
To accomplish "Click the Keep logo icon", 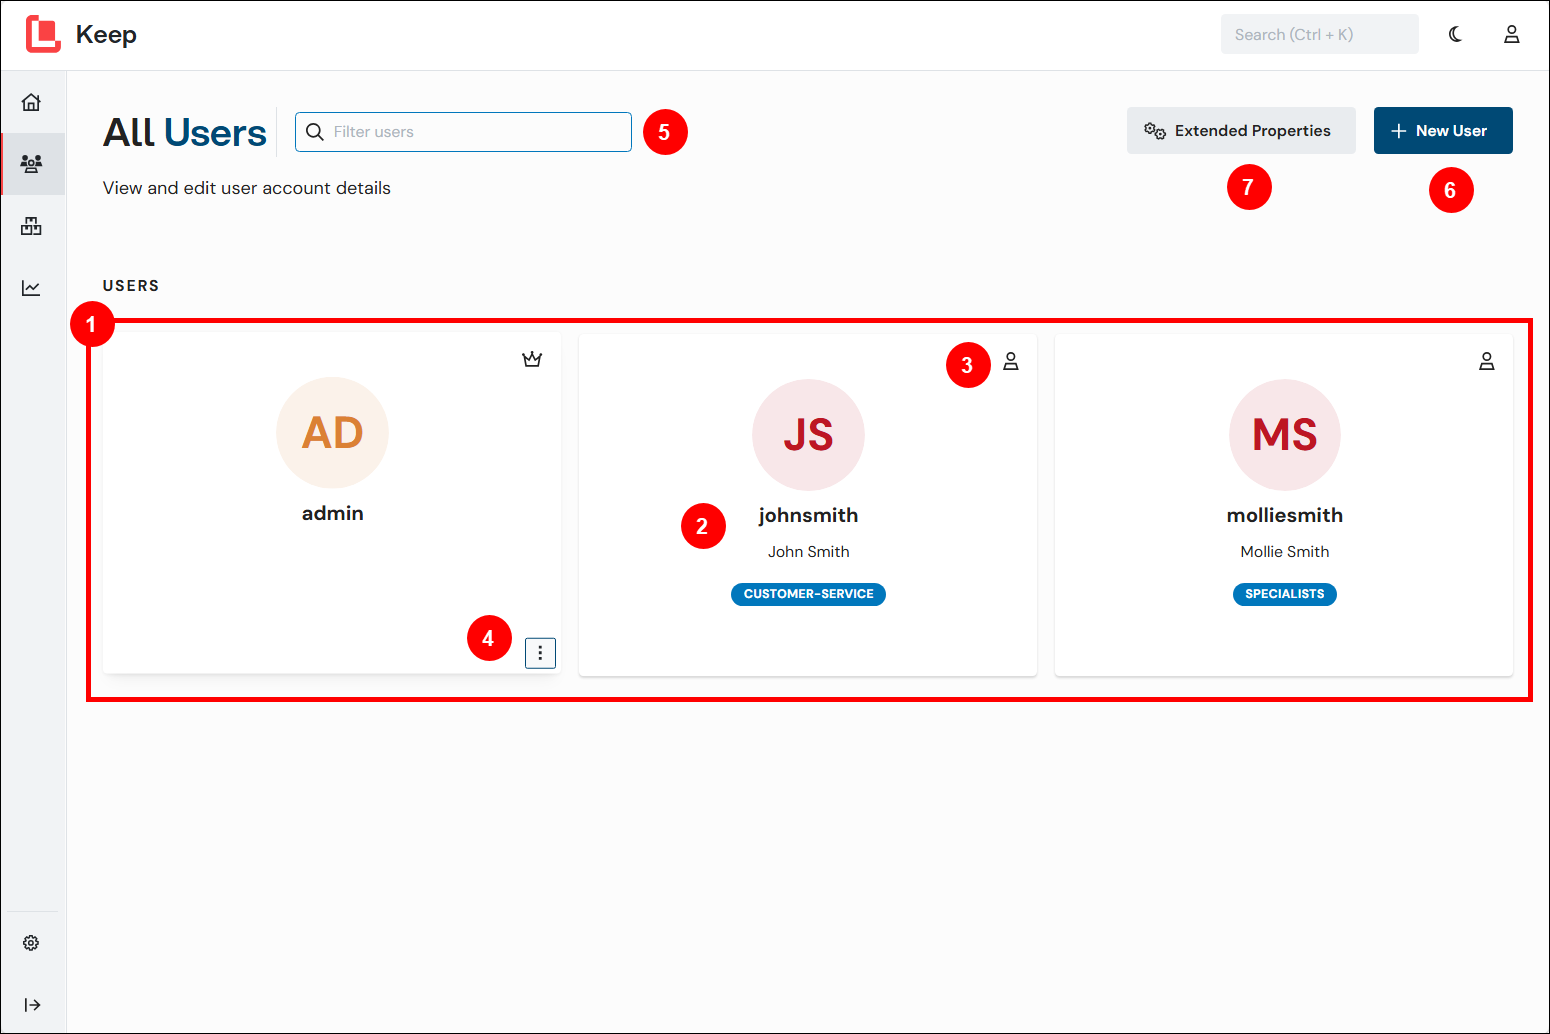I will (43, 34).
